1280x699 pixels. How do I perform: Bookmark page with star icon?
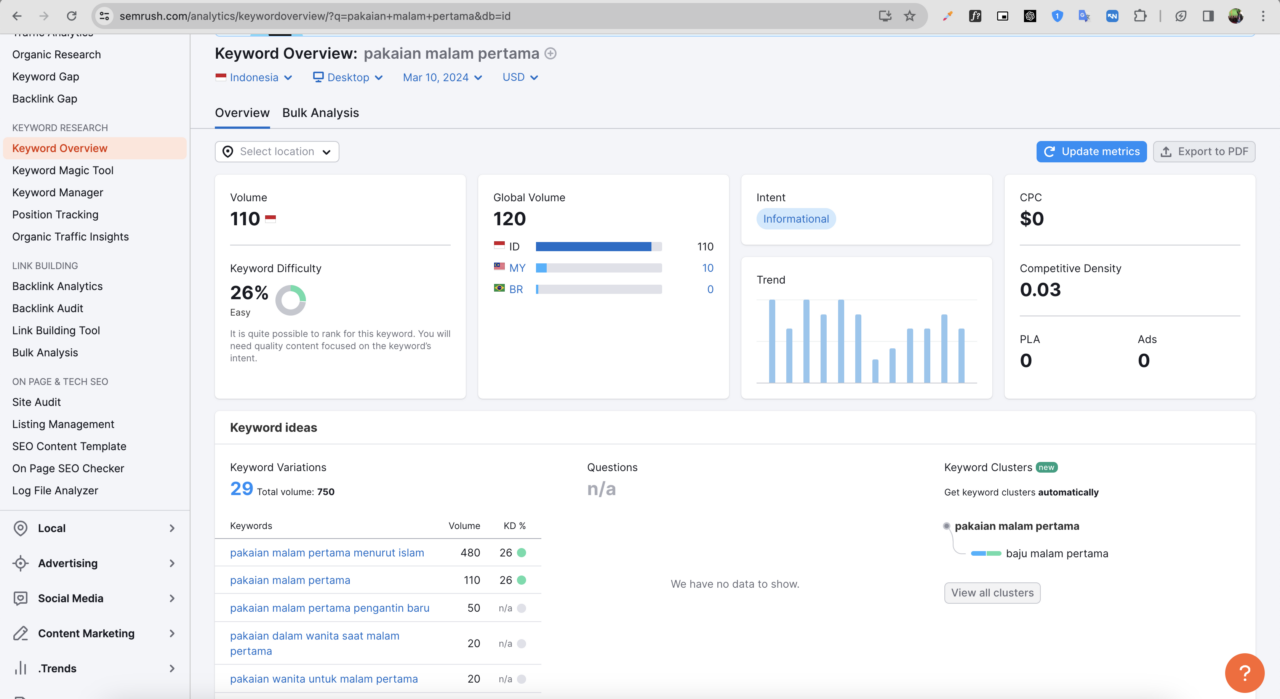pyautogui.click(x=909, y=16)
